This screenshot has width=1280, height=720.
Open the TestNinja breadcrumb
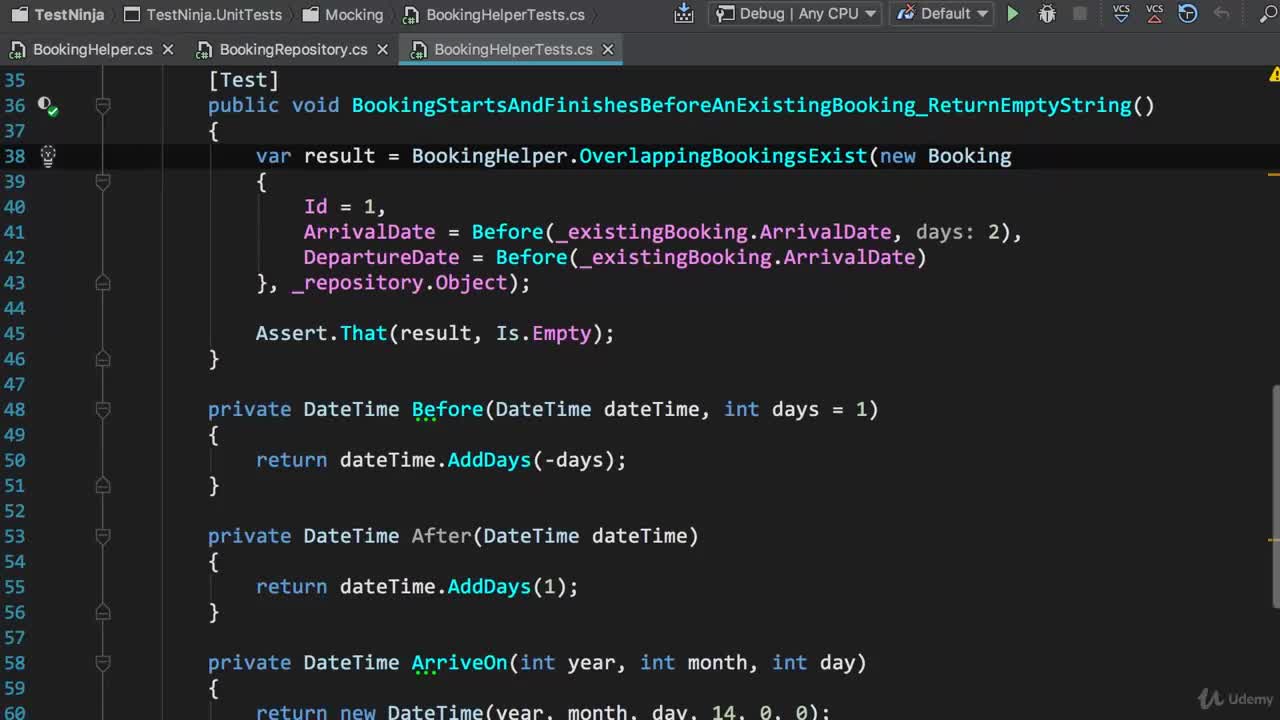pos(58,14)
